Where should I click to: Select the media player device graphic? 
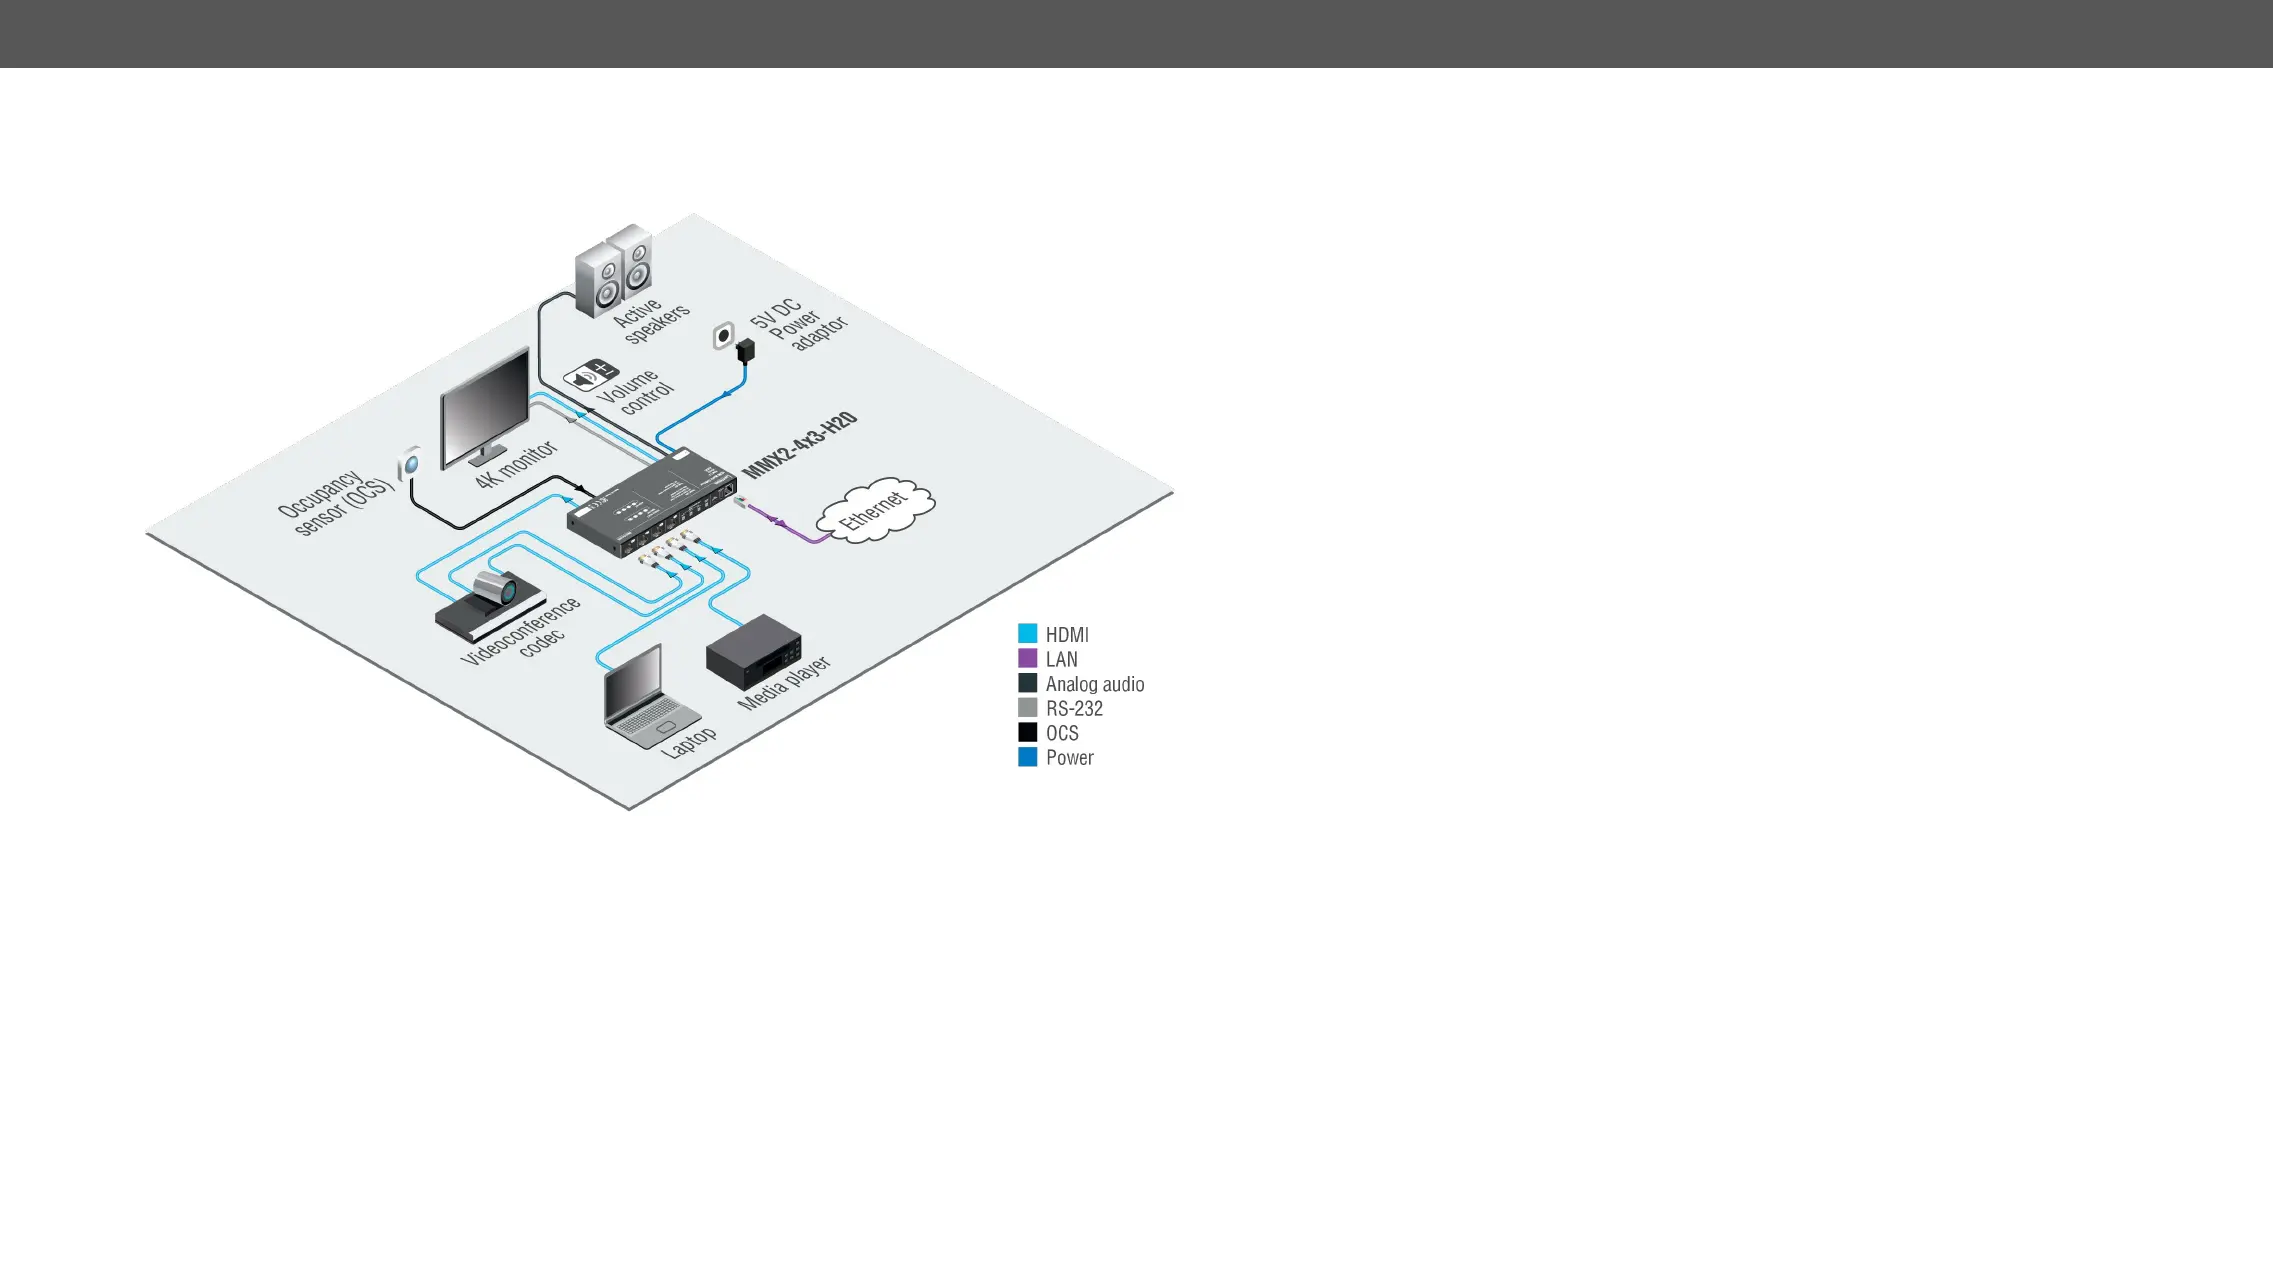click(754, 651)
